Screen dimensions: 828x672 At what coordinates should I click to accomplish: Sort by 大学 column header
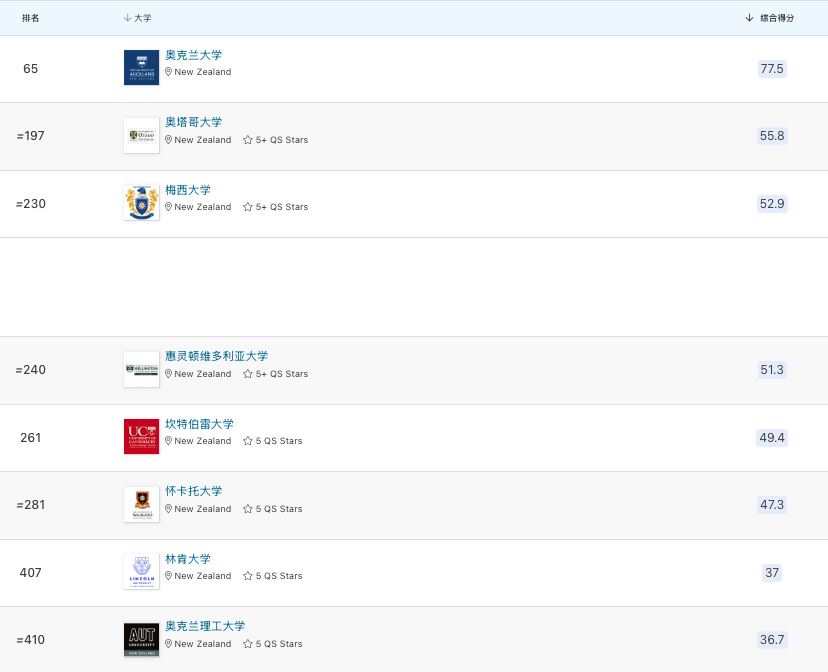coord(138,18)
